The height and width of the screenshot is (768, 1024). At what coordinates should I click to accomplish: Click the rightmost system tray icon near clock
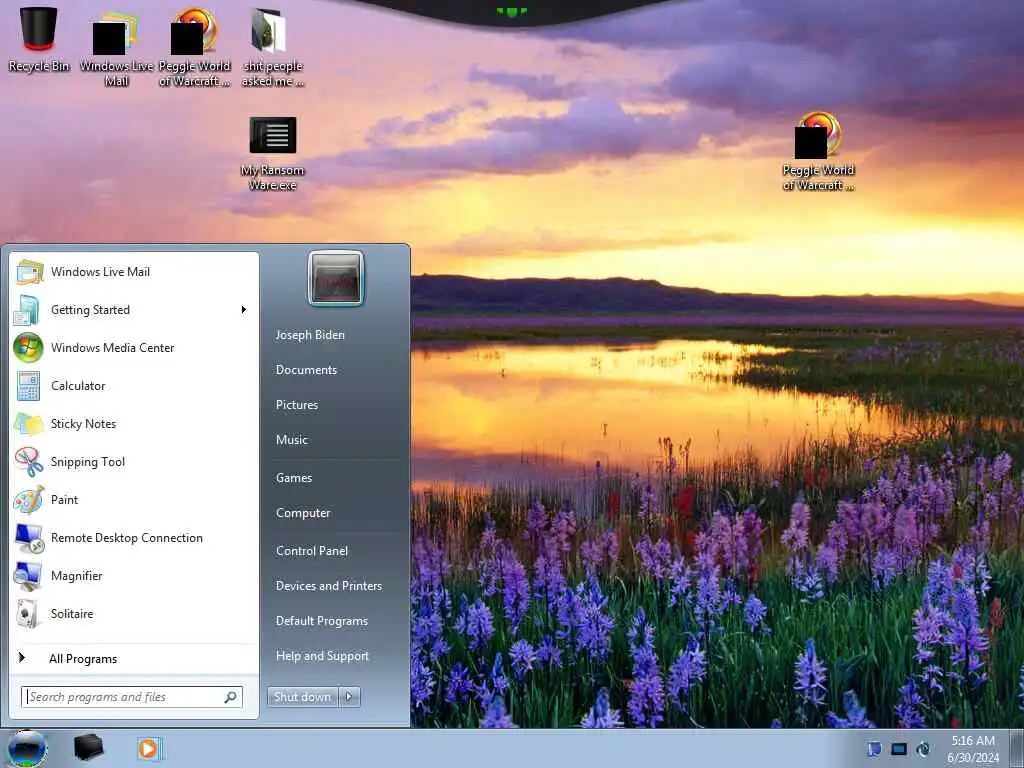pos(923,748)
